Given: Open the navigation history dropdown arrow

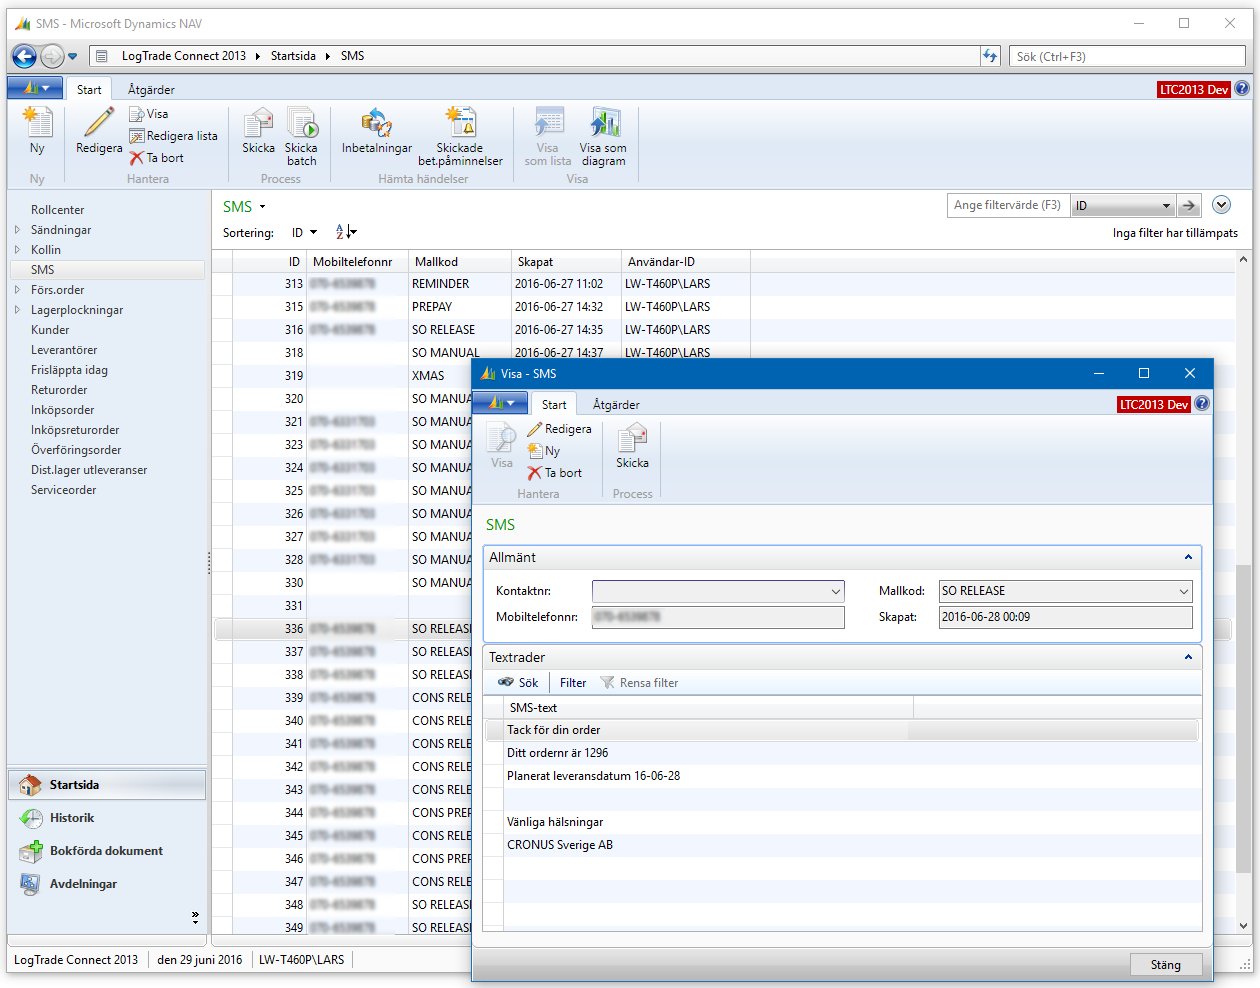Looking at the screenshot, I should point(72,57).
